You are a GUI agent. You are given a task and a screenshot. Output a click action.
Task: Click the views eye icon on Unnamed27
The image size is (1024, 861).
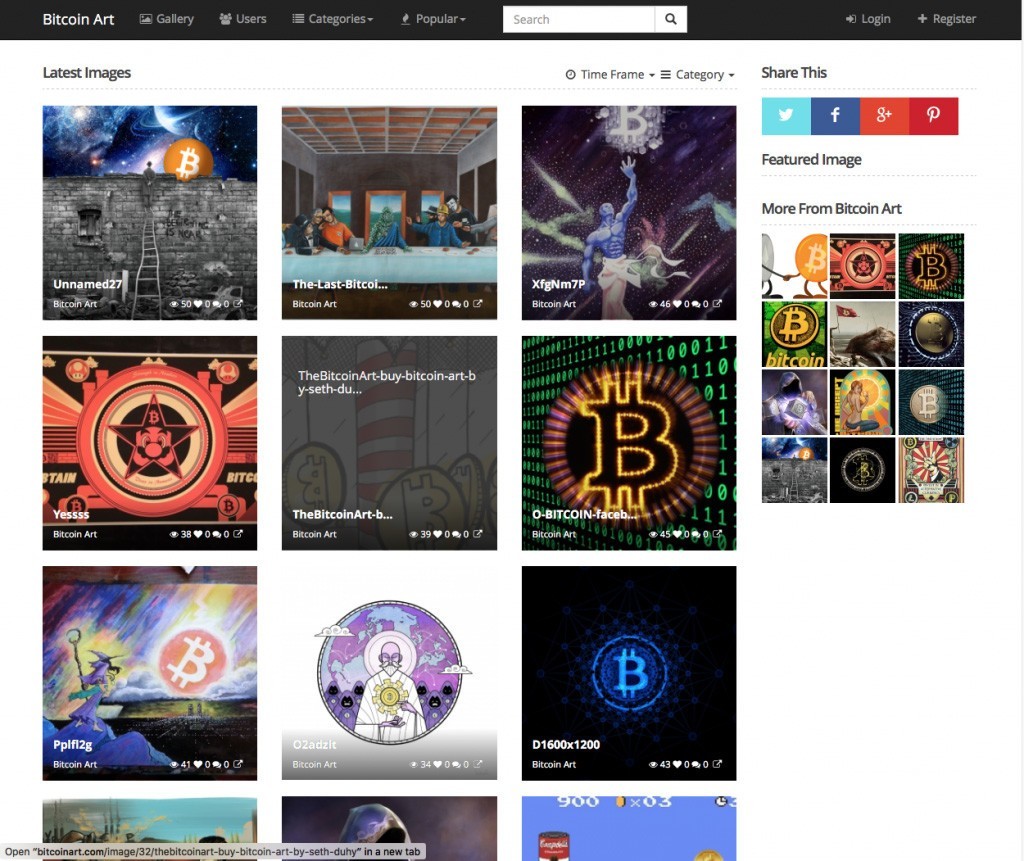(174, 304)
